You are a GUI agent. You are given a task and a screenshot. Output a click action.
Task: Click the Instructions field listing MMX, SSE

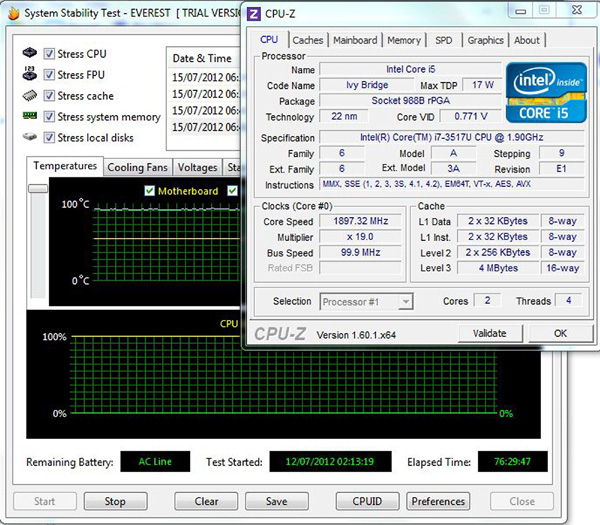(452, 184)
